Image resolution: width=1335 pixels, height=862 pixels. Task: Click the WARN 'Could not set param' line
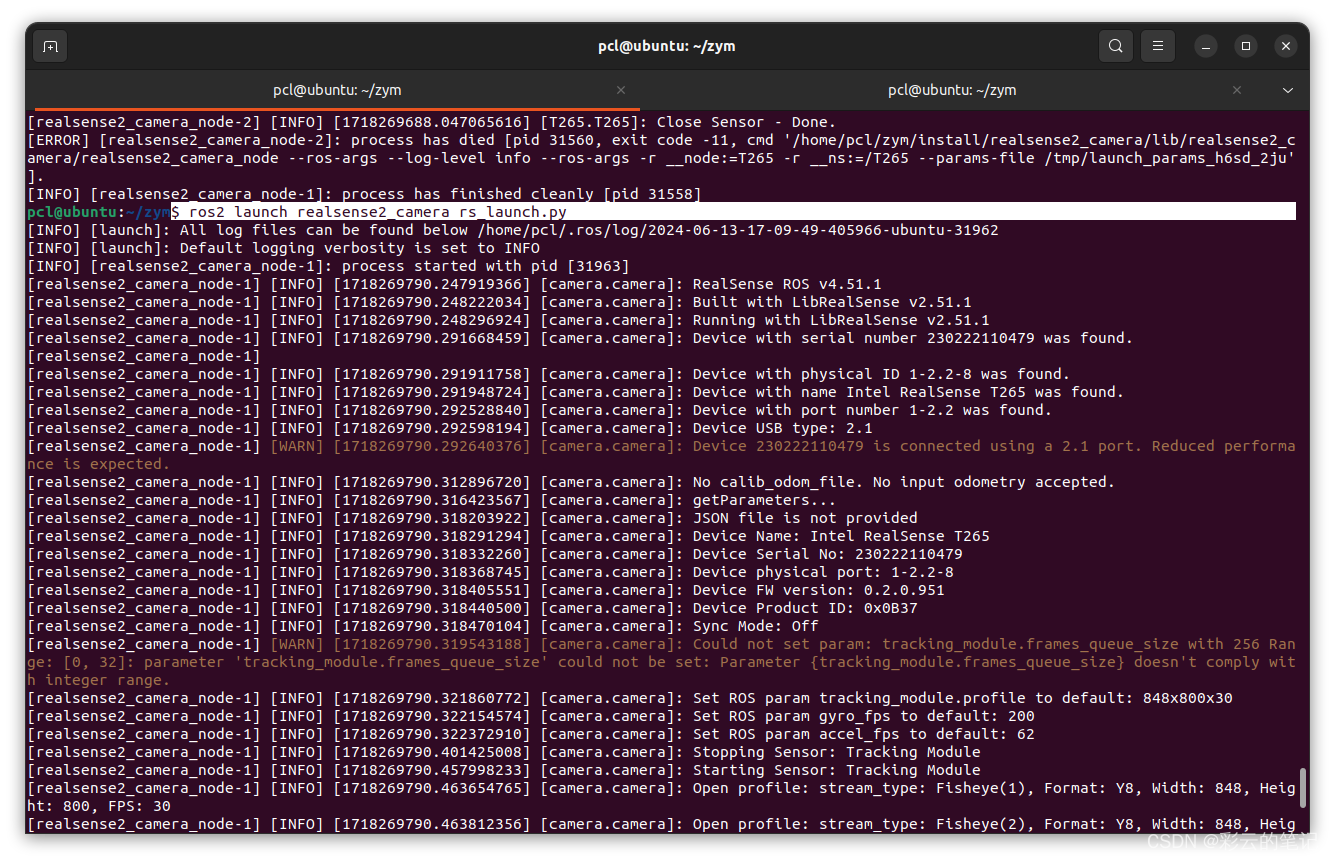click(661, 662)
